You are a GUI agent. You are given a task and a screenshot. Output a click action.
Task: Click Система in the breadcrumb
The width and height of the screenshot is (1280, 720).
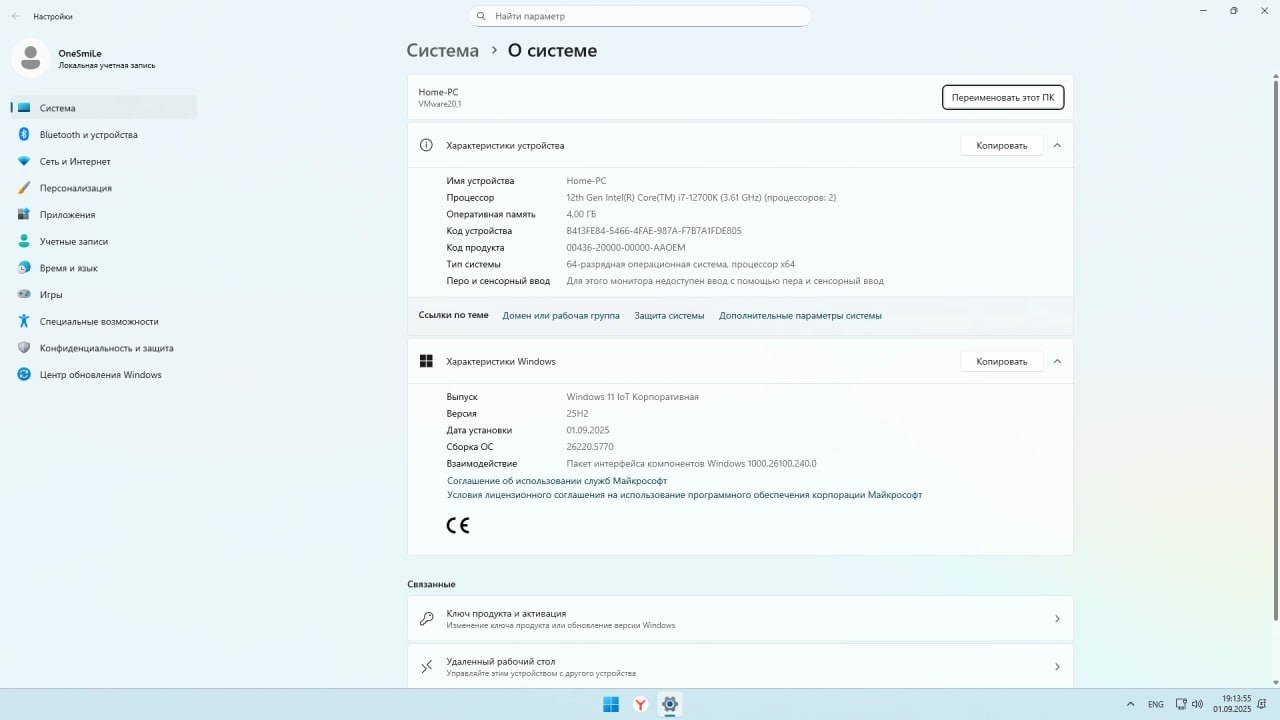(x=443, y=50)
